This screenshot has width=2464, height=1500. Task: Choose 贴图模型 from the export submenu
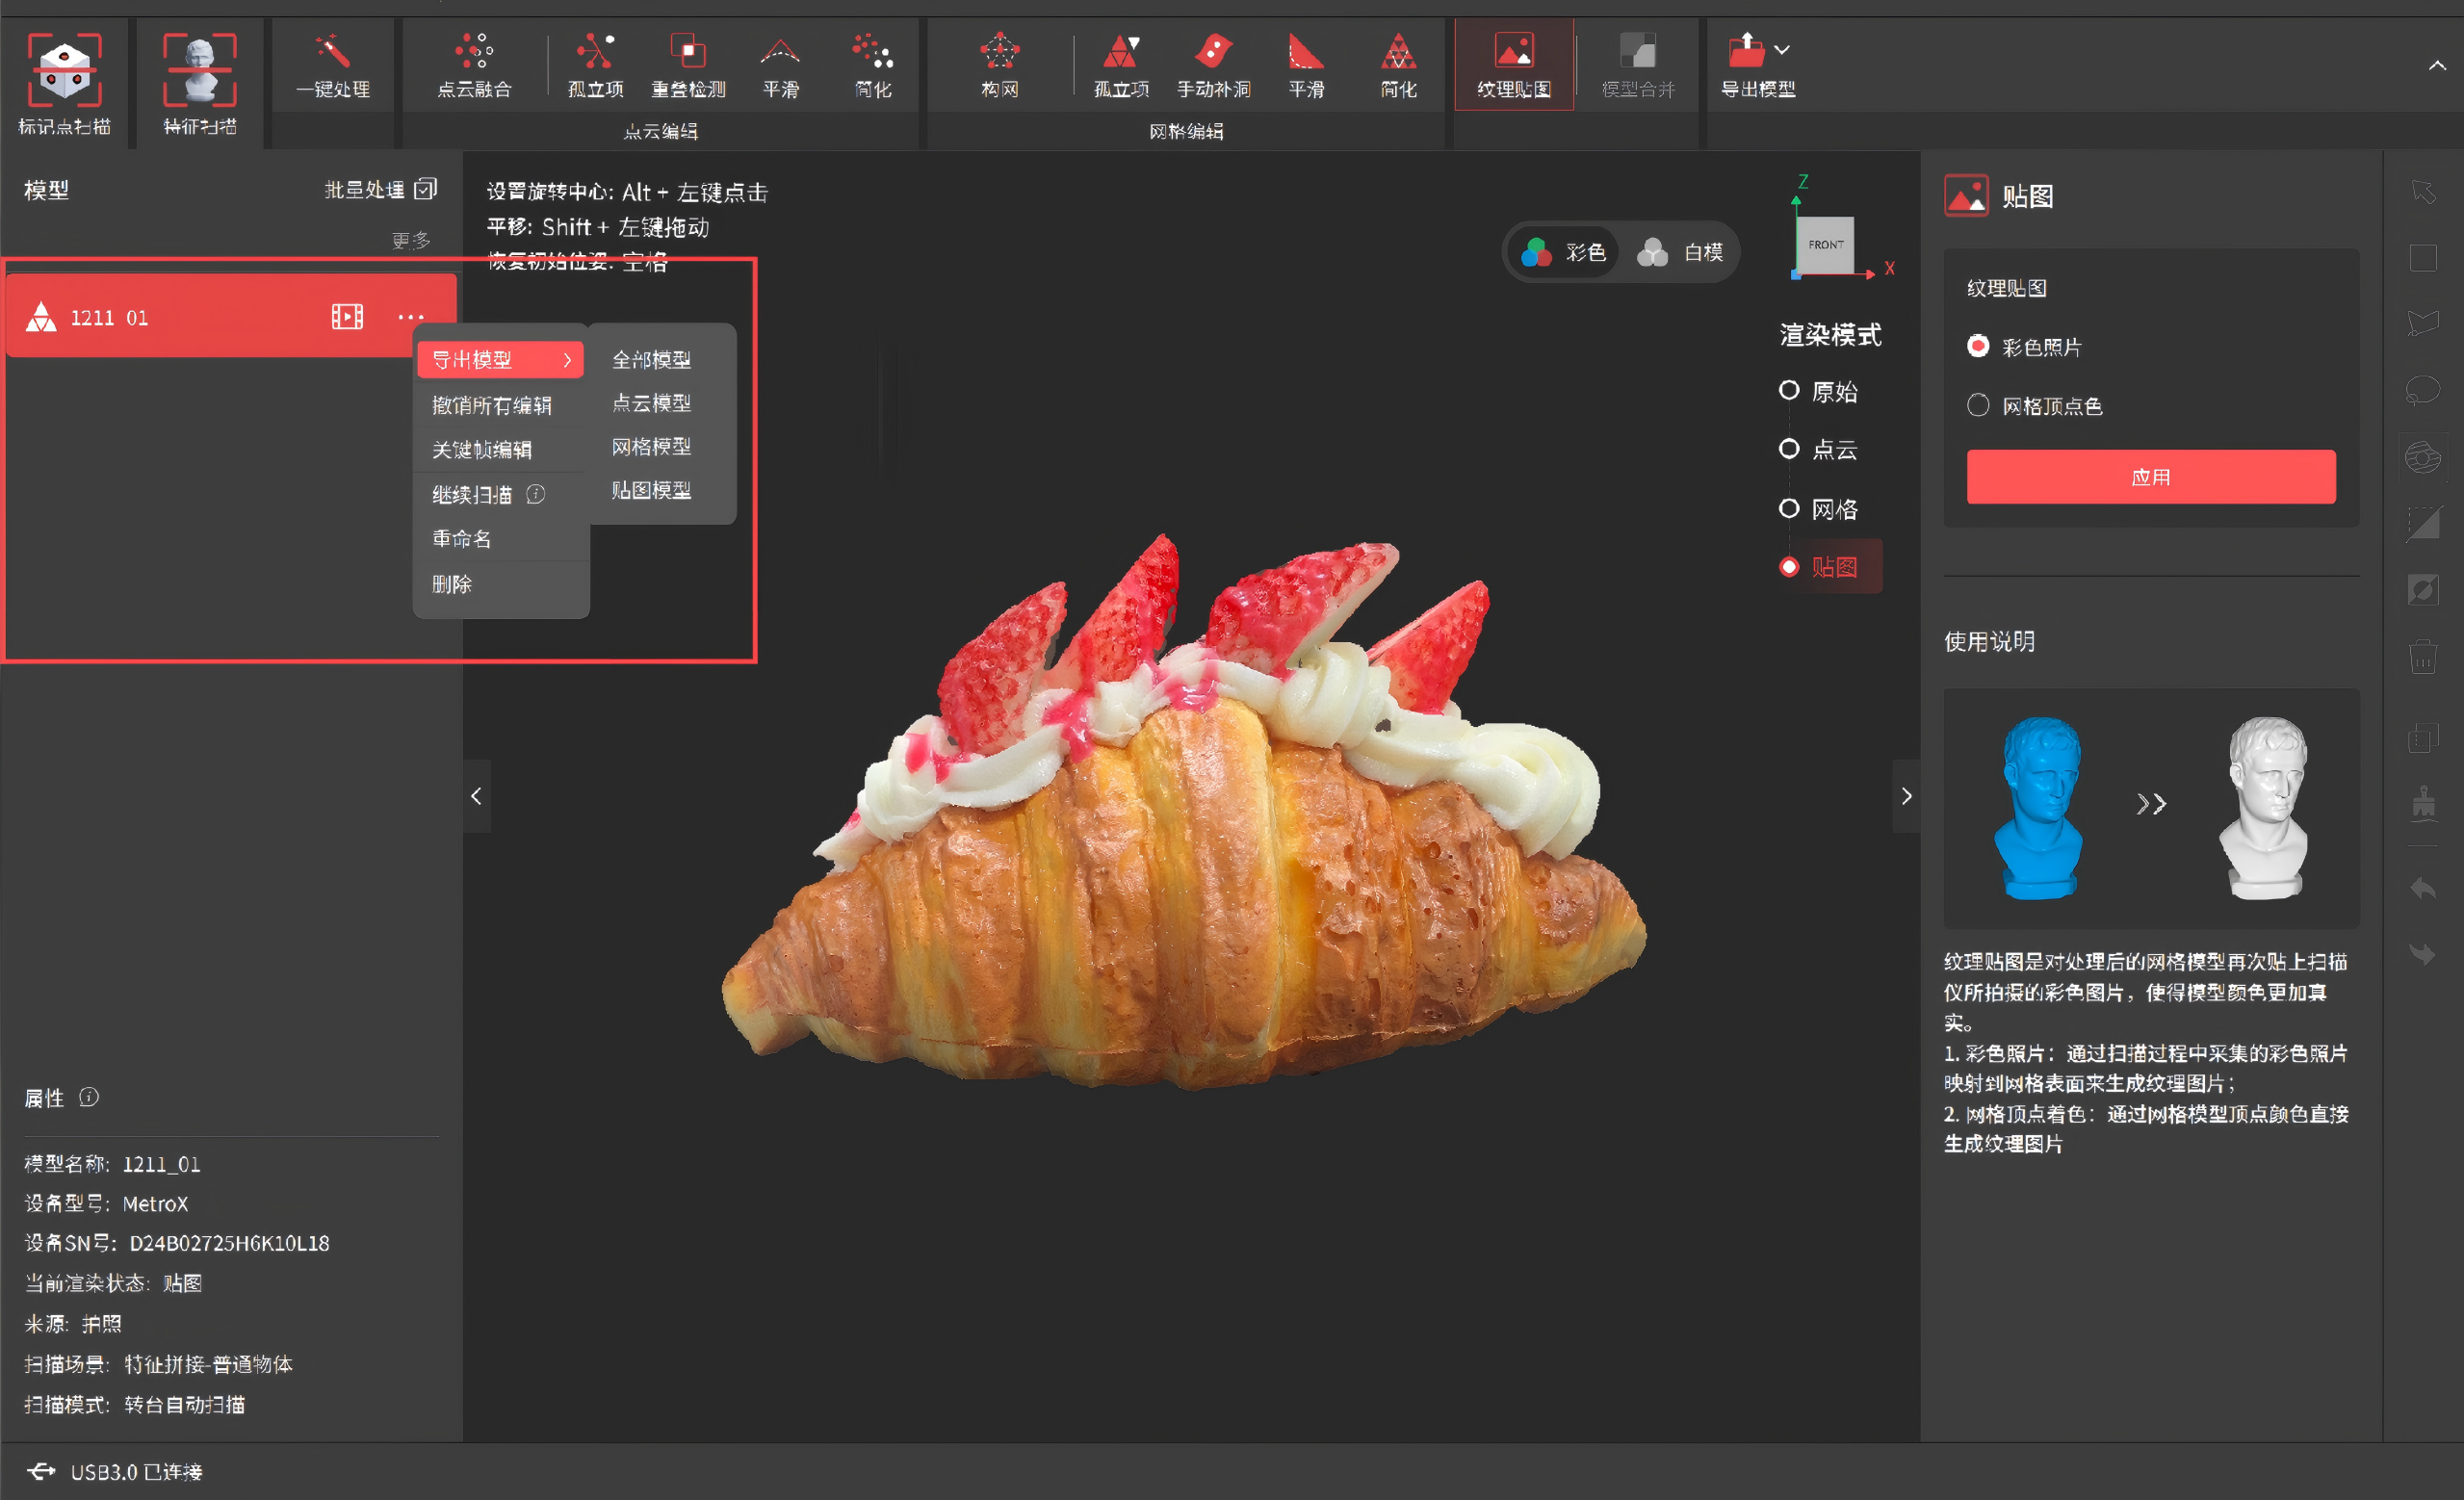(651, 490)
